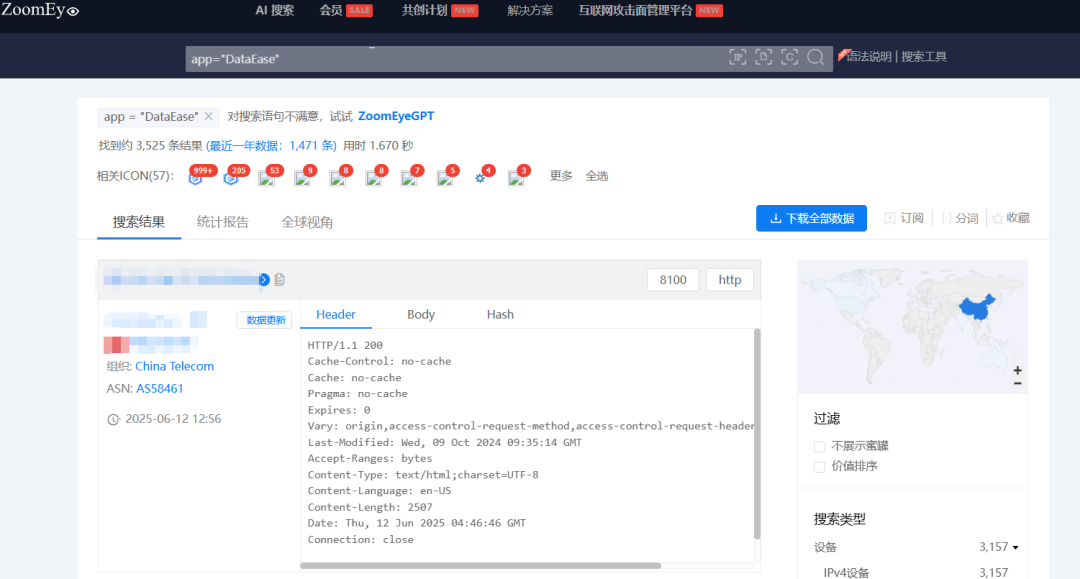The width and height of the screenshot is (1080, 579).
Task: Click the 数据更新 button
Action: point(265,320)
